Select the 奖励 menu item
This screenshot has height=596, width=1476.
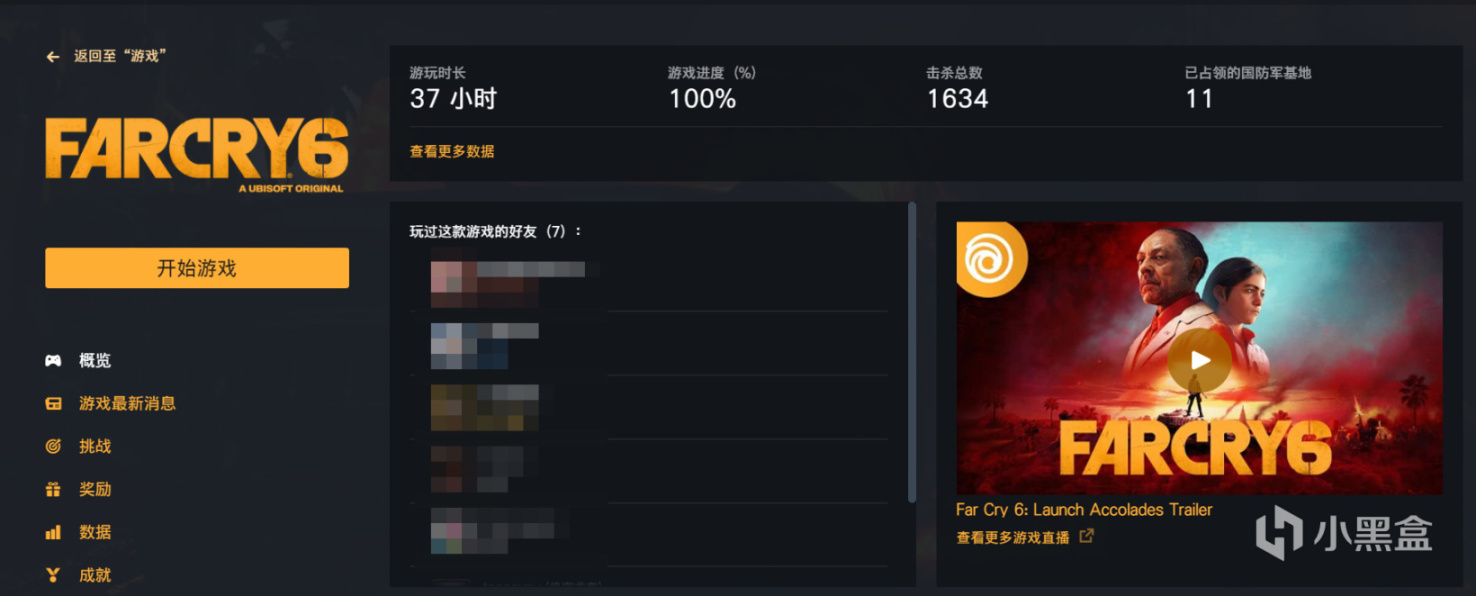point(95,490)
